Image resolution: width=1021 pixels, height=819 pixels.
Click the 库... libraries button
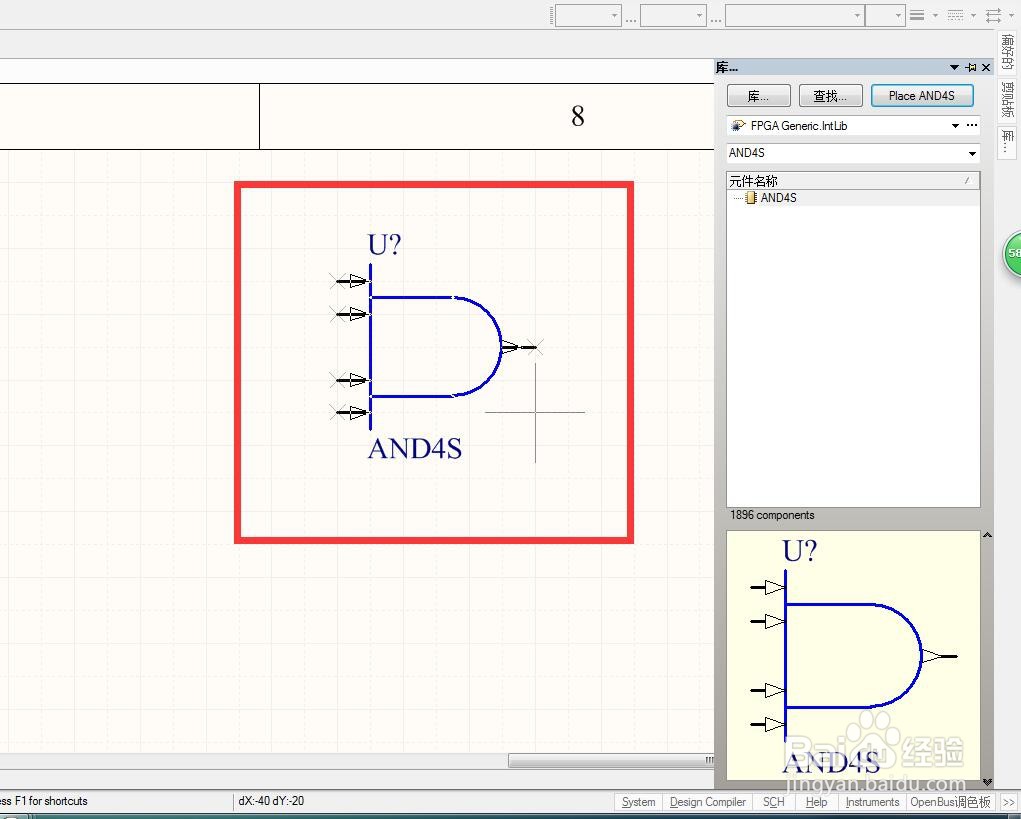tap(759, 96)
